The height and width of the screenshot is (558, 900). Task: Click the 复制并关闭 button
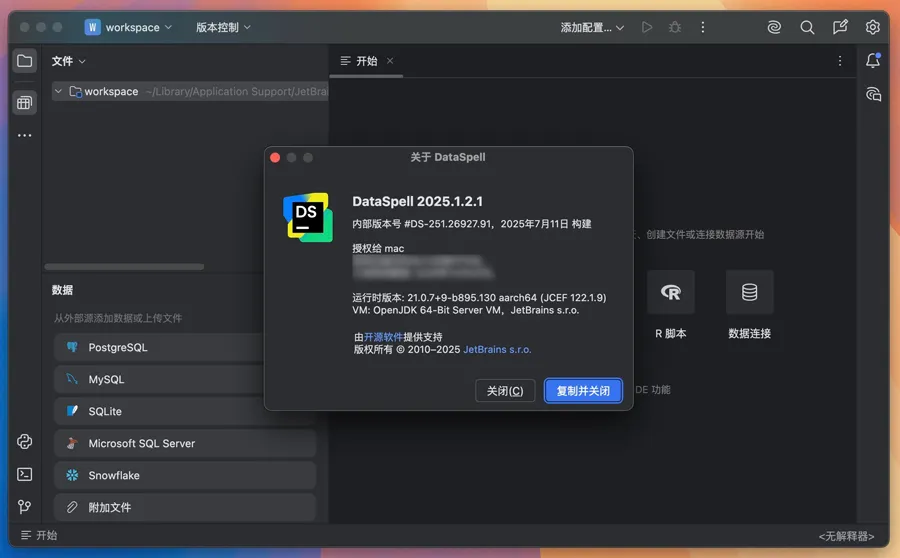pyautogui.click(x=583, y=391)
